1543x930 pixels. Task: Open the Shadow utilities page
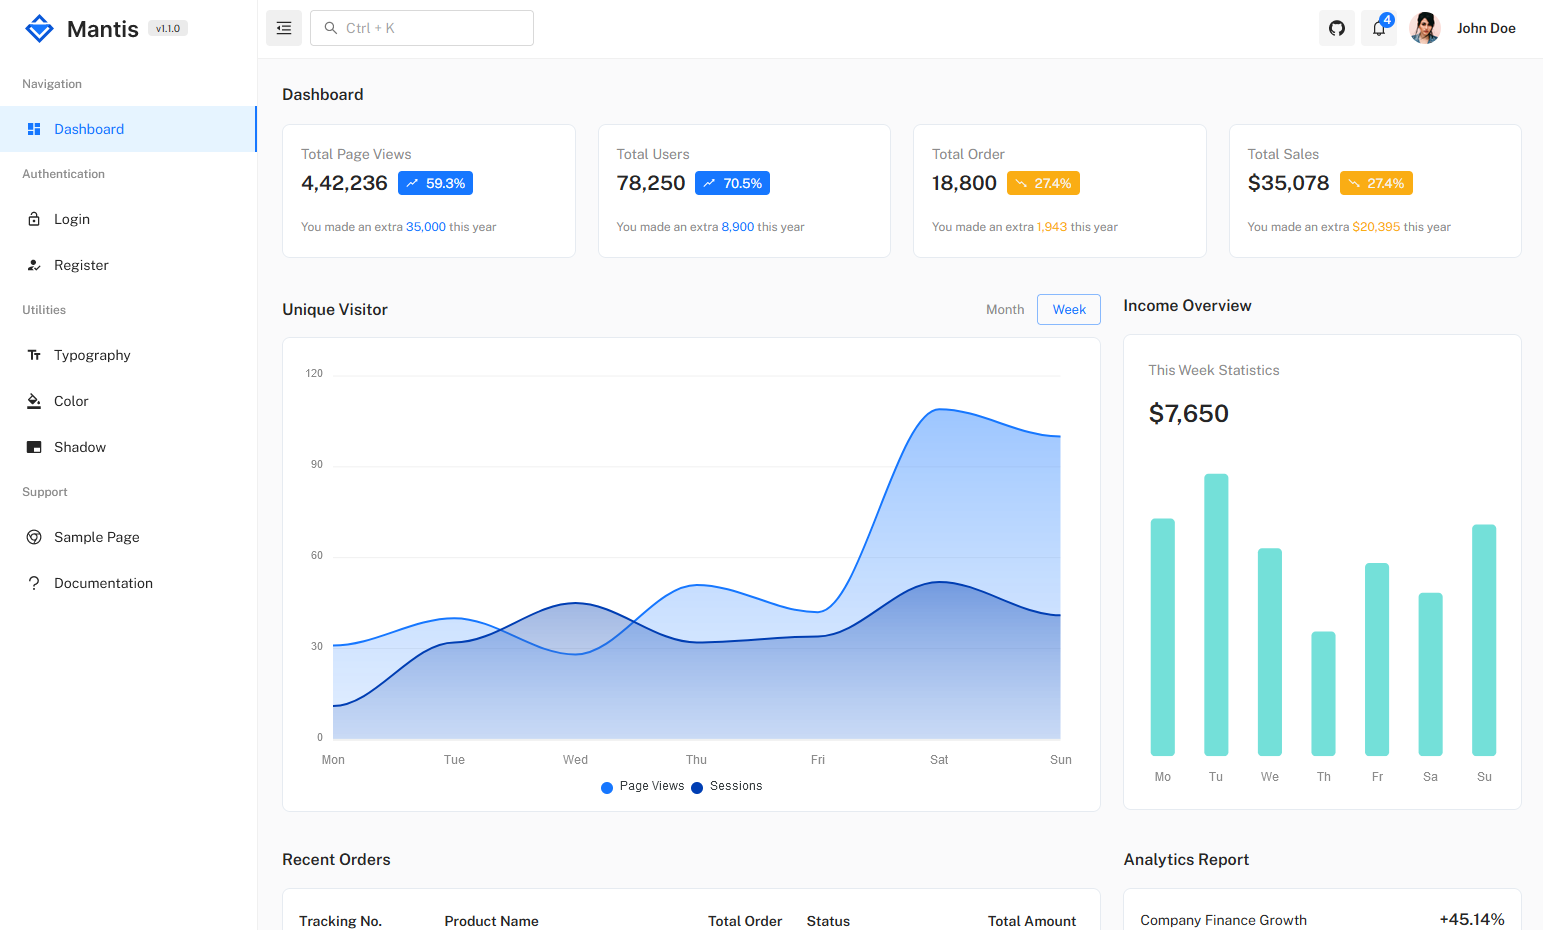[128, 447]
